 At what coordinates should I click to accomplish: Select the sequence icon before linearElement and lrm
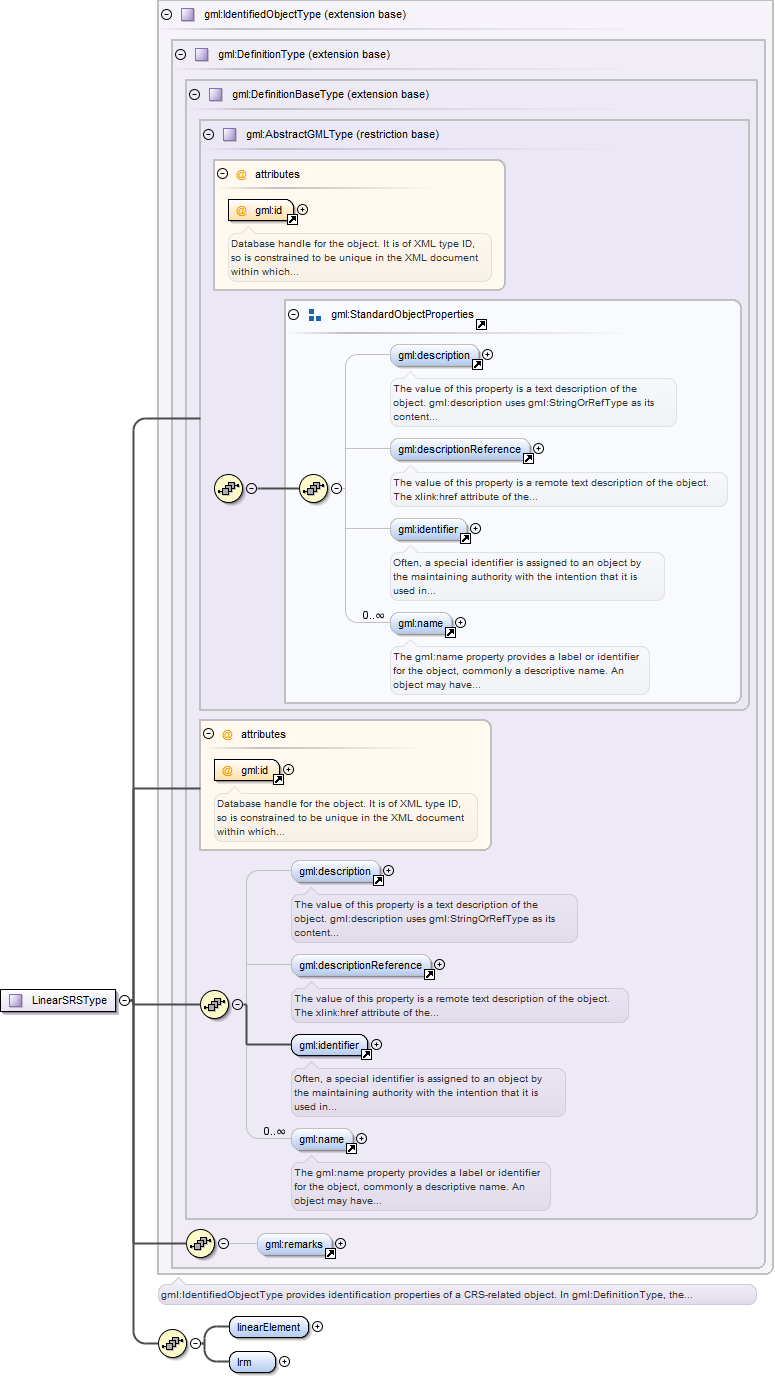coord(173,1344)
